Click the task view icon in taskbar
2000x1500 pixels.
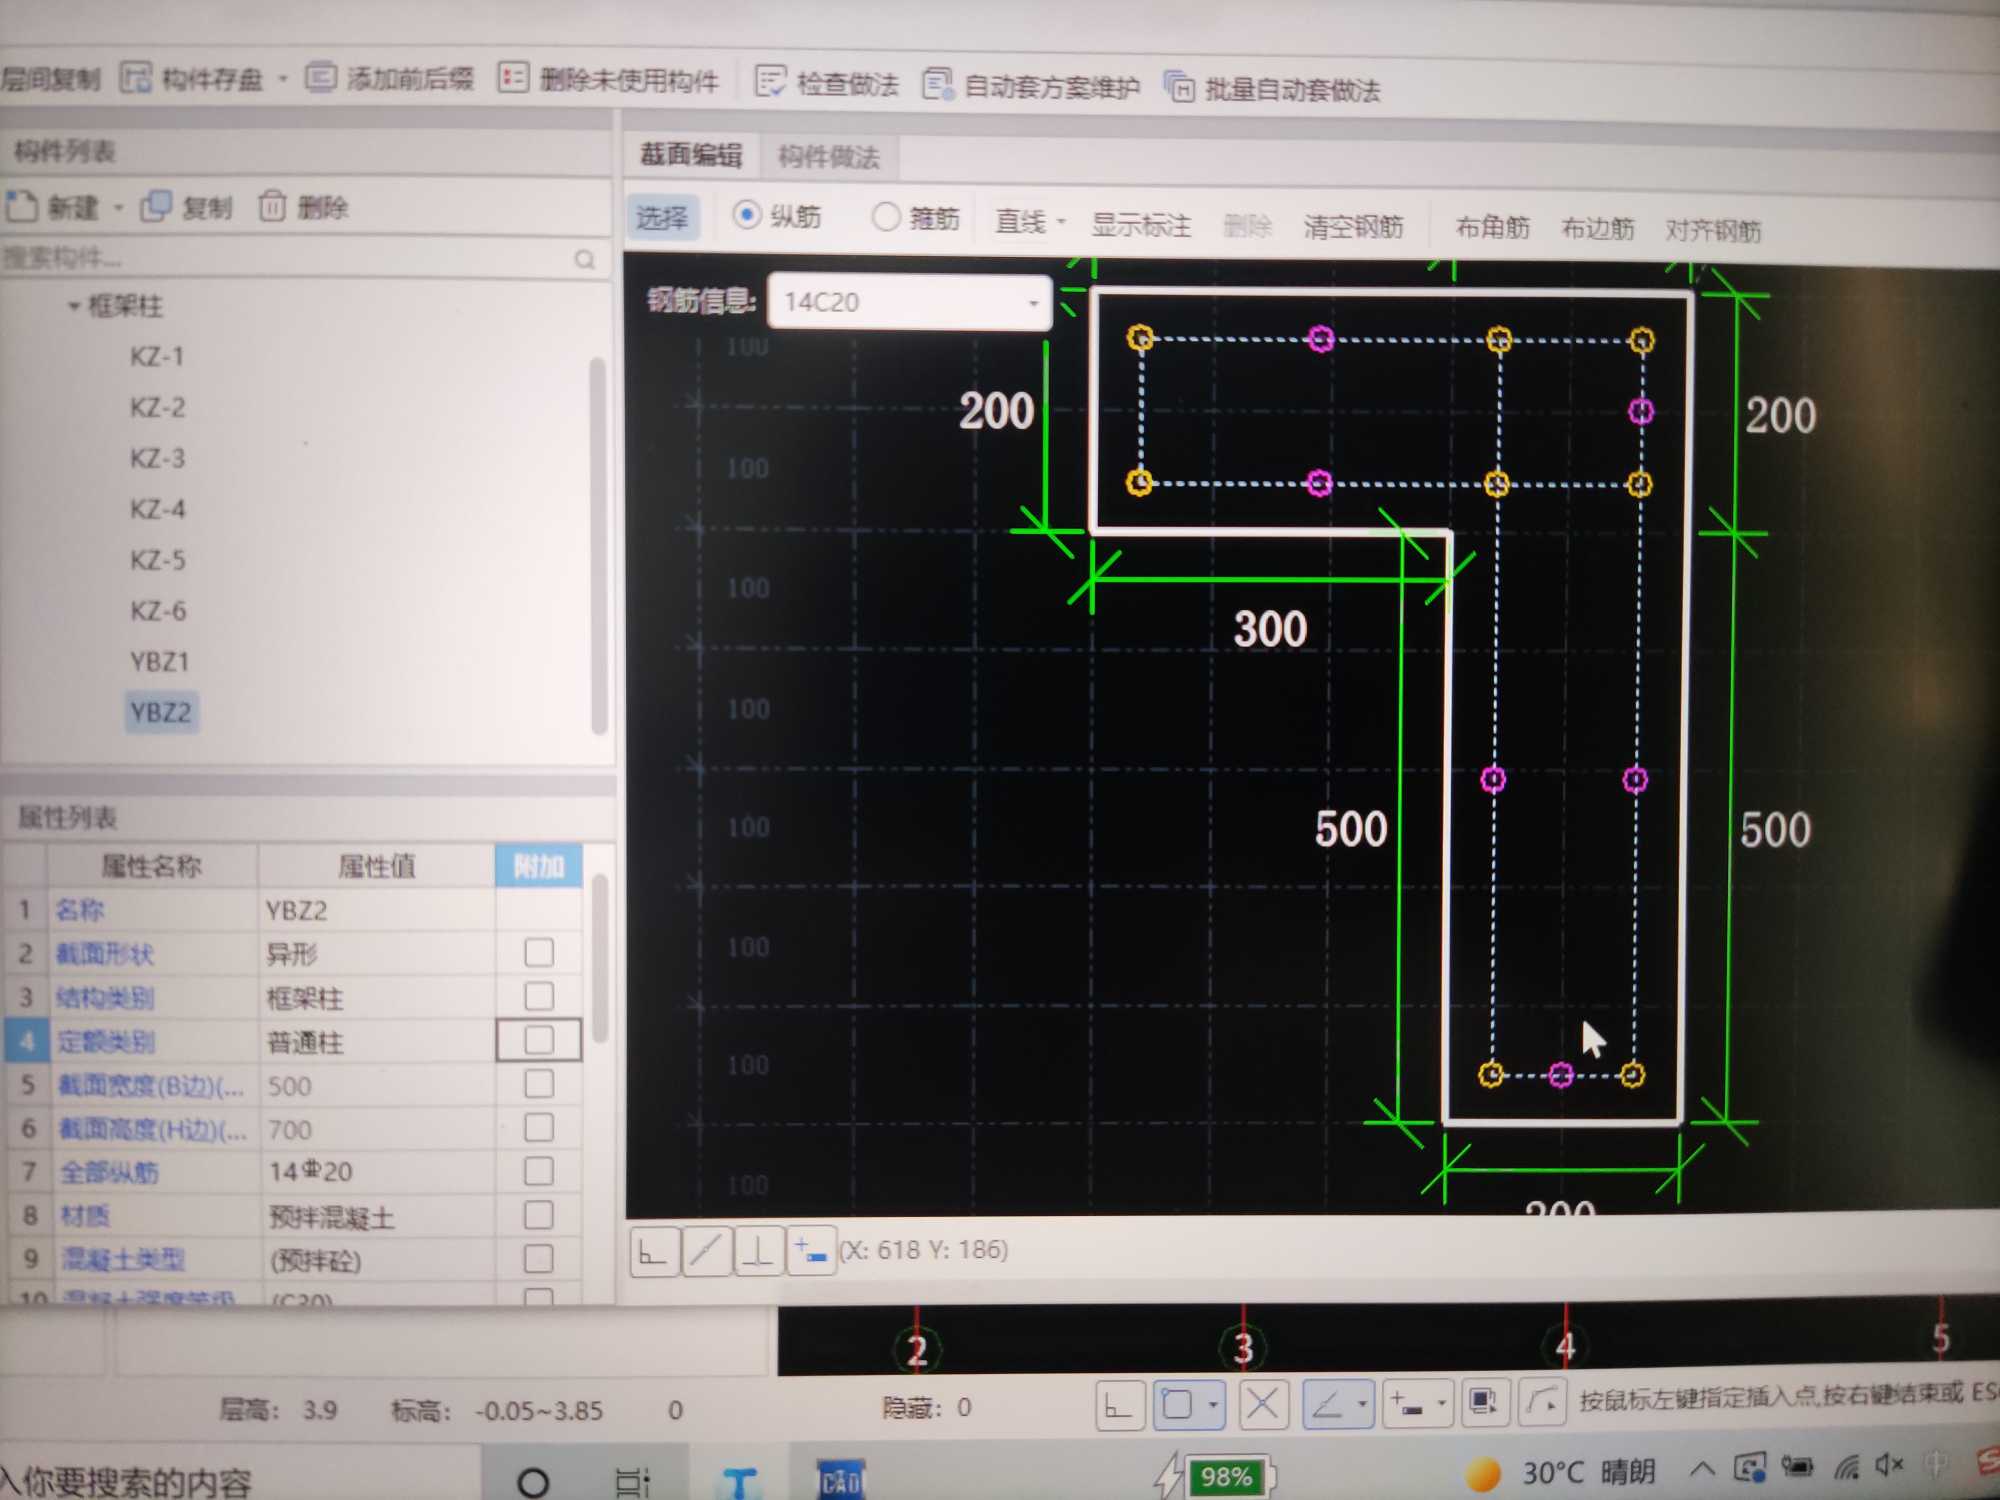tap(633, 1482)
